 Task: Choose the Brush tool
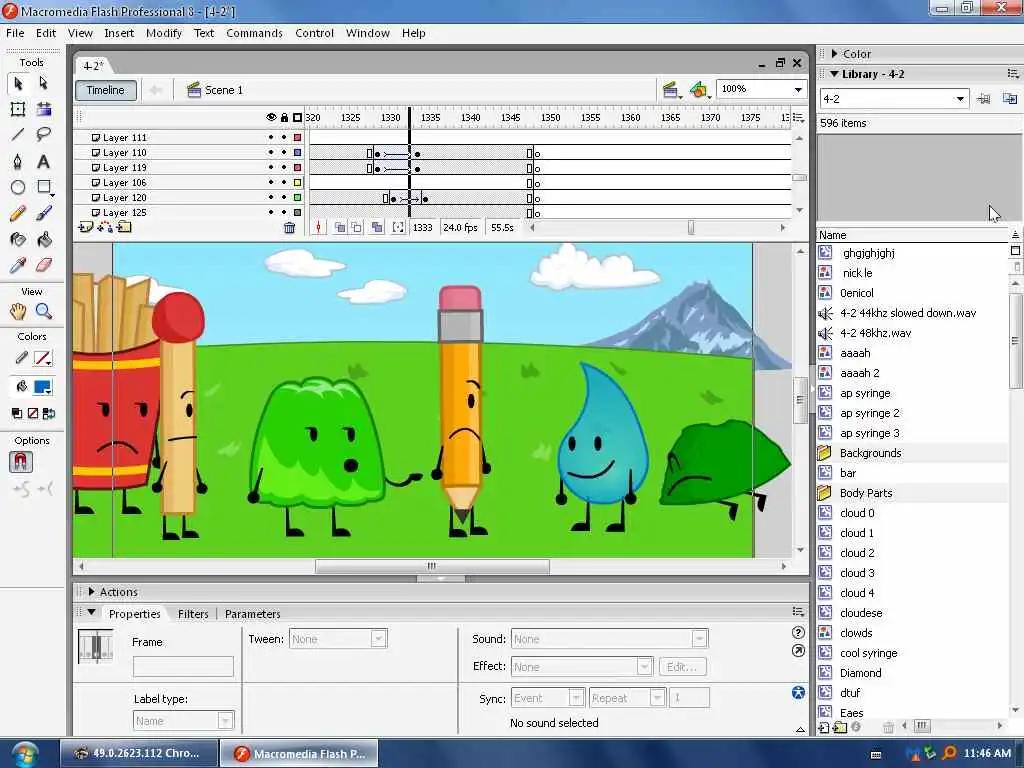pyautogui.click(x=43, y=214)
